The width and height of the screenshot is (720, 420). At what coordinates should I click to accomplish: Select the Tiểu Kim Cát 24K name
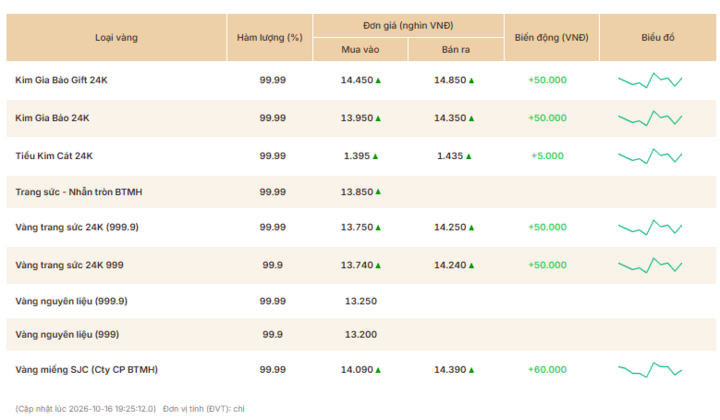click(x=54, y=156)
